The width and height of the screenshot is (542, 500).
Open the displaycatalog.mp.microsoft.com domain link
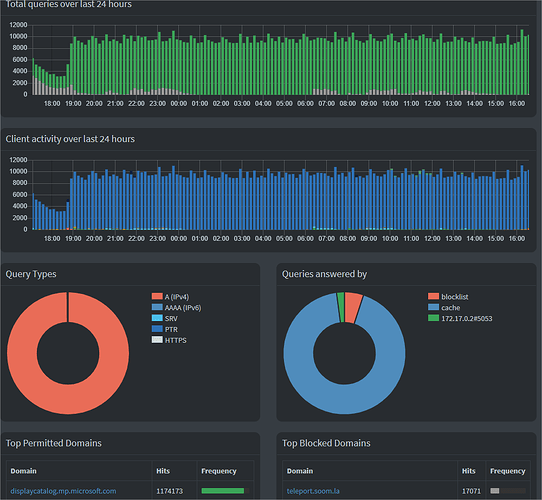[63, 491]
